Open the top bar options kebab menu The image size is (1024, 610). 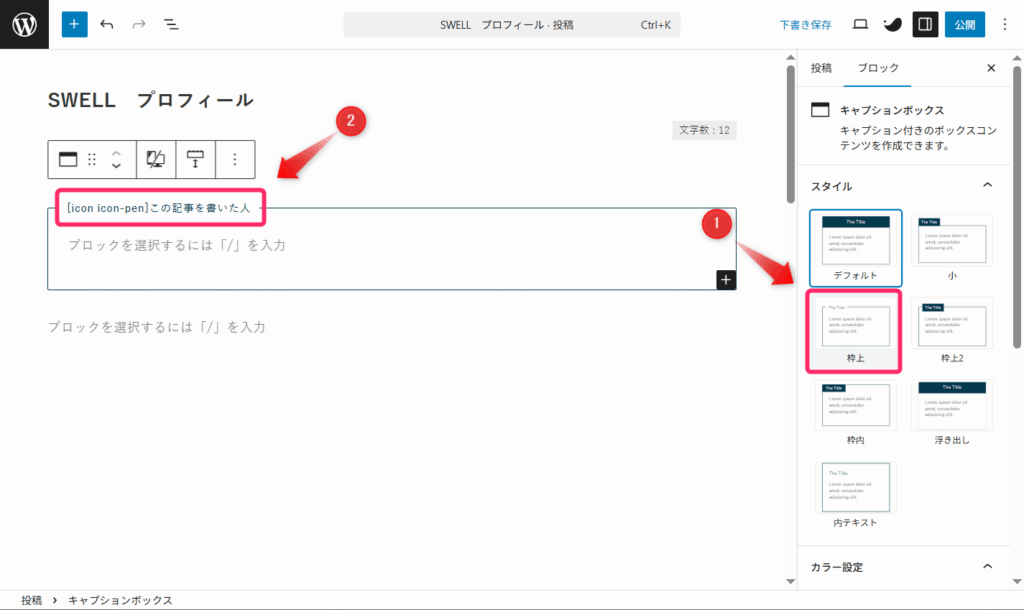tap(1004, 24)
